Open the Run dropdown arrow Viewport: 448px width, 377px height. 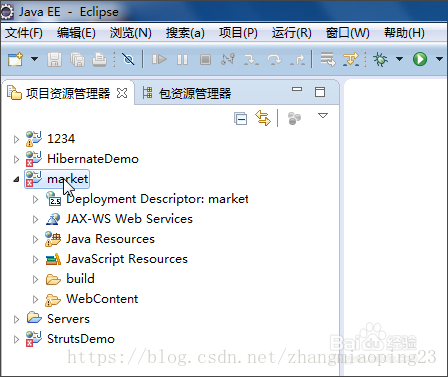[439, 59]
